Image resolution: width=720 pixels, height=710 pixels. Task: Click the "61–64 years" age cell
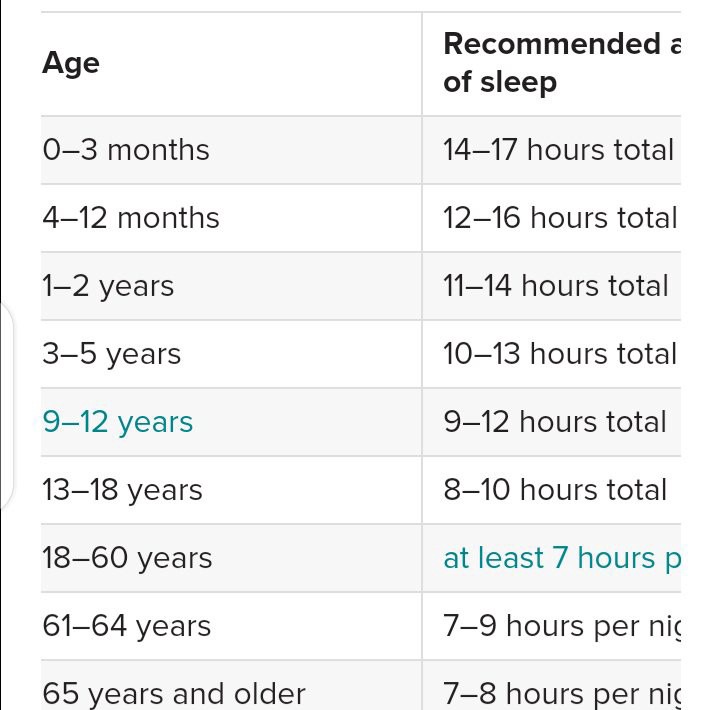pos(126,626)
